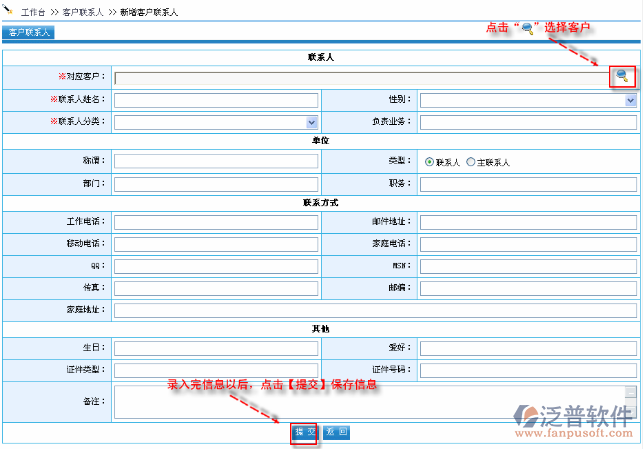Click the 对应客户 label
The image size is (643, 449).
coord(82,77)
